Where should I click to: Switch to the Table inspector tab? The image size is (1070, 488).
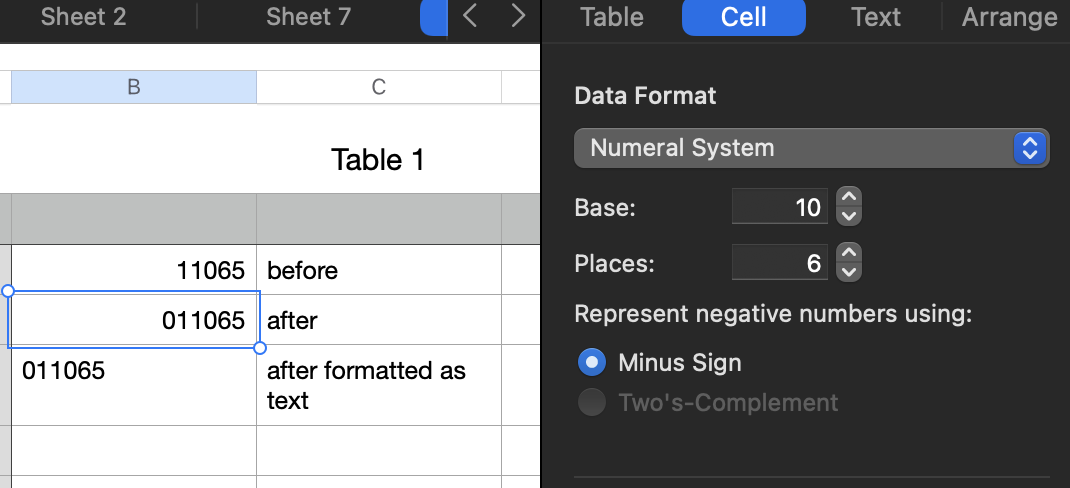point(612,17)
